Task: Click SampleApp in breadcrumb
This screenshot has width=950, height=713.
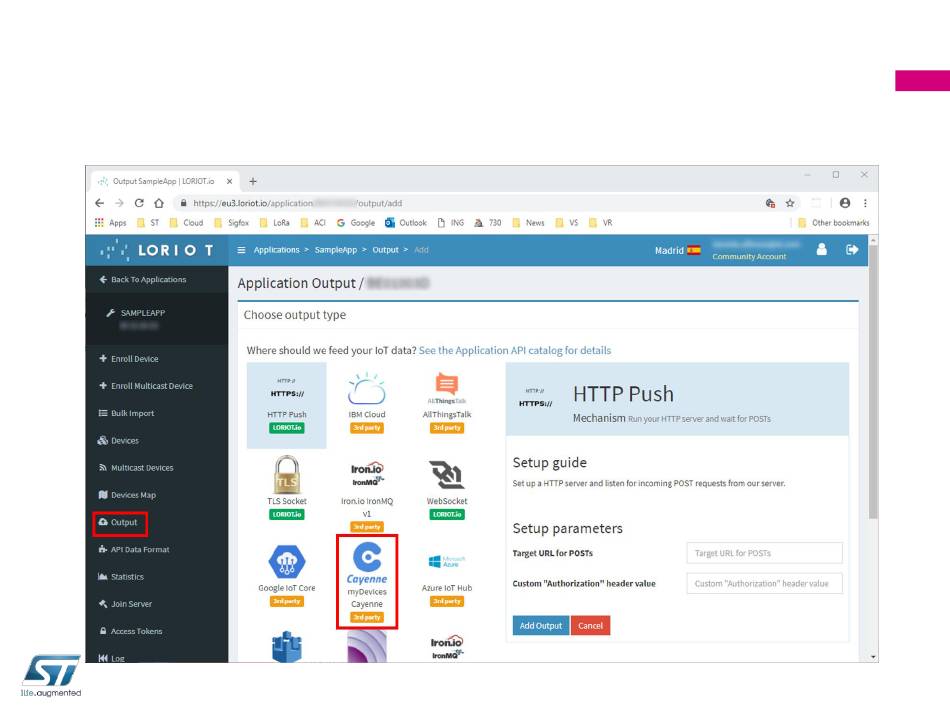Action: point(336,250)
